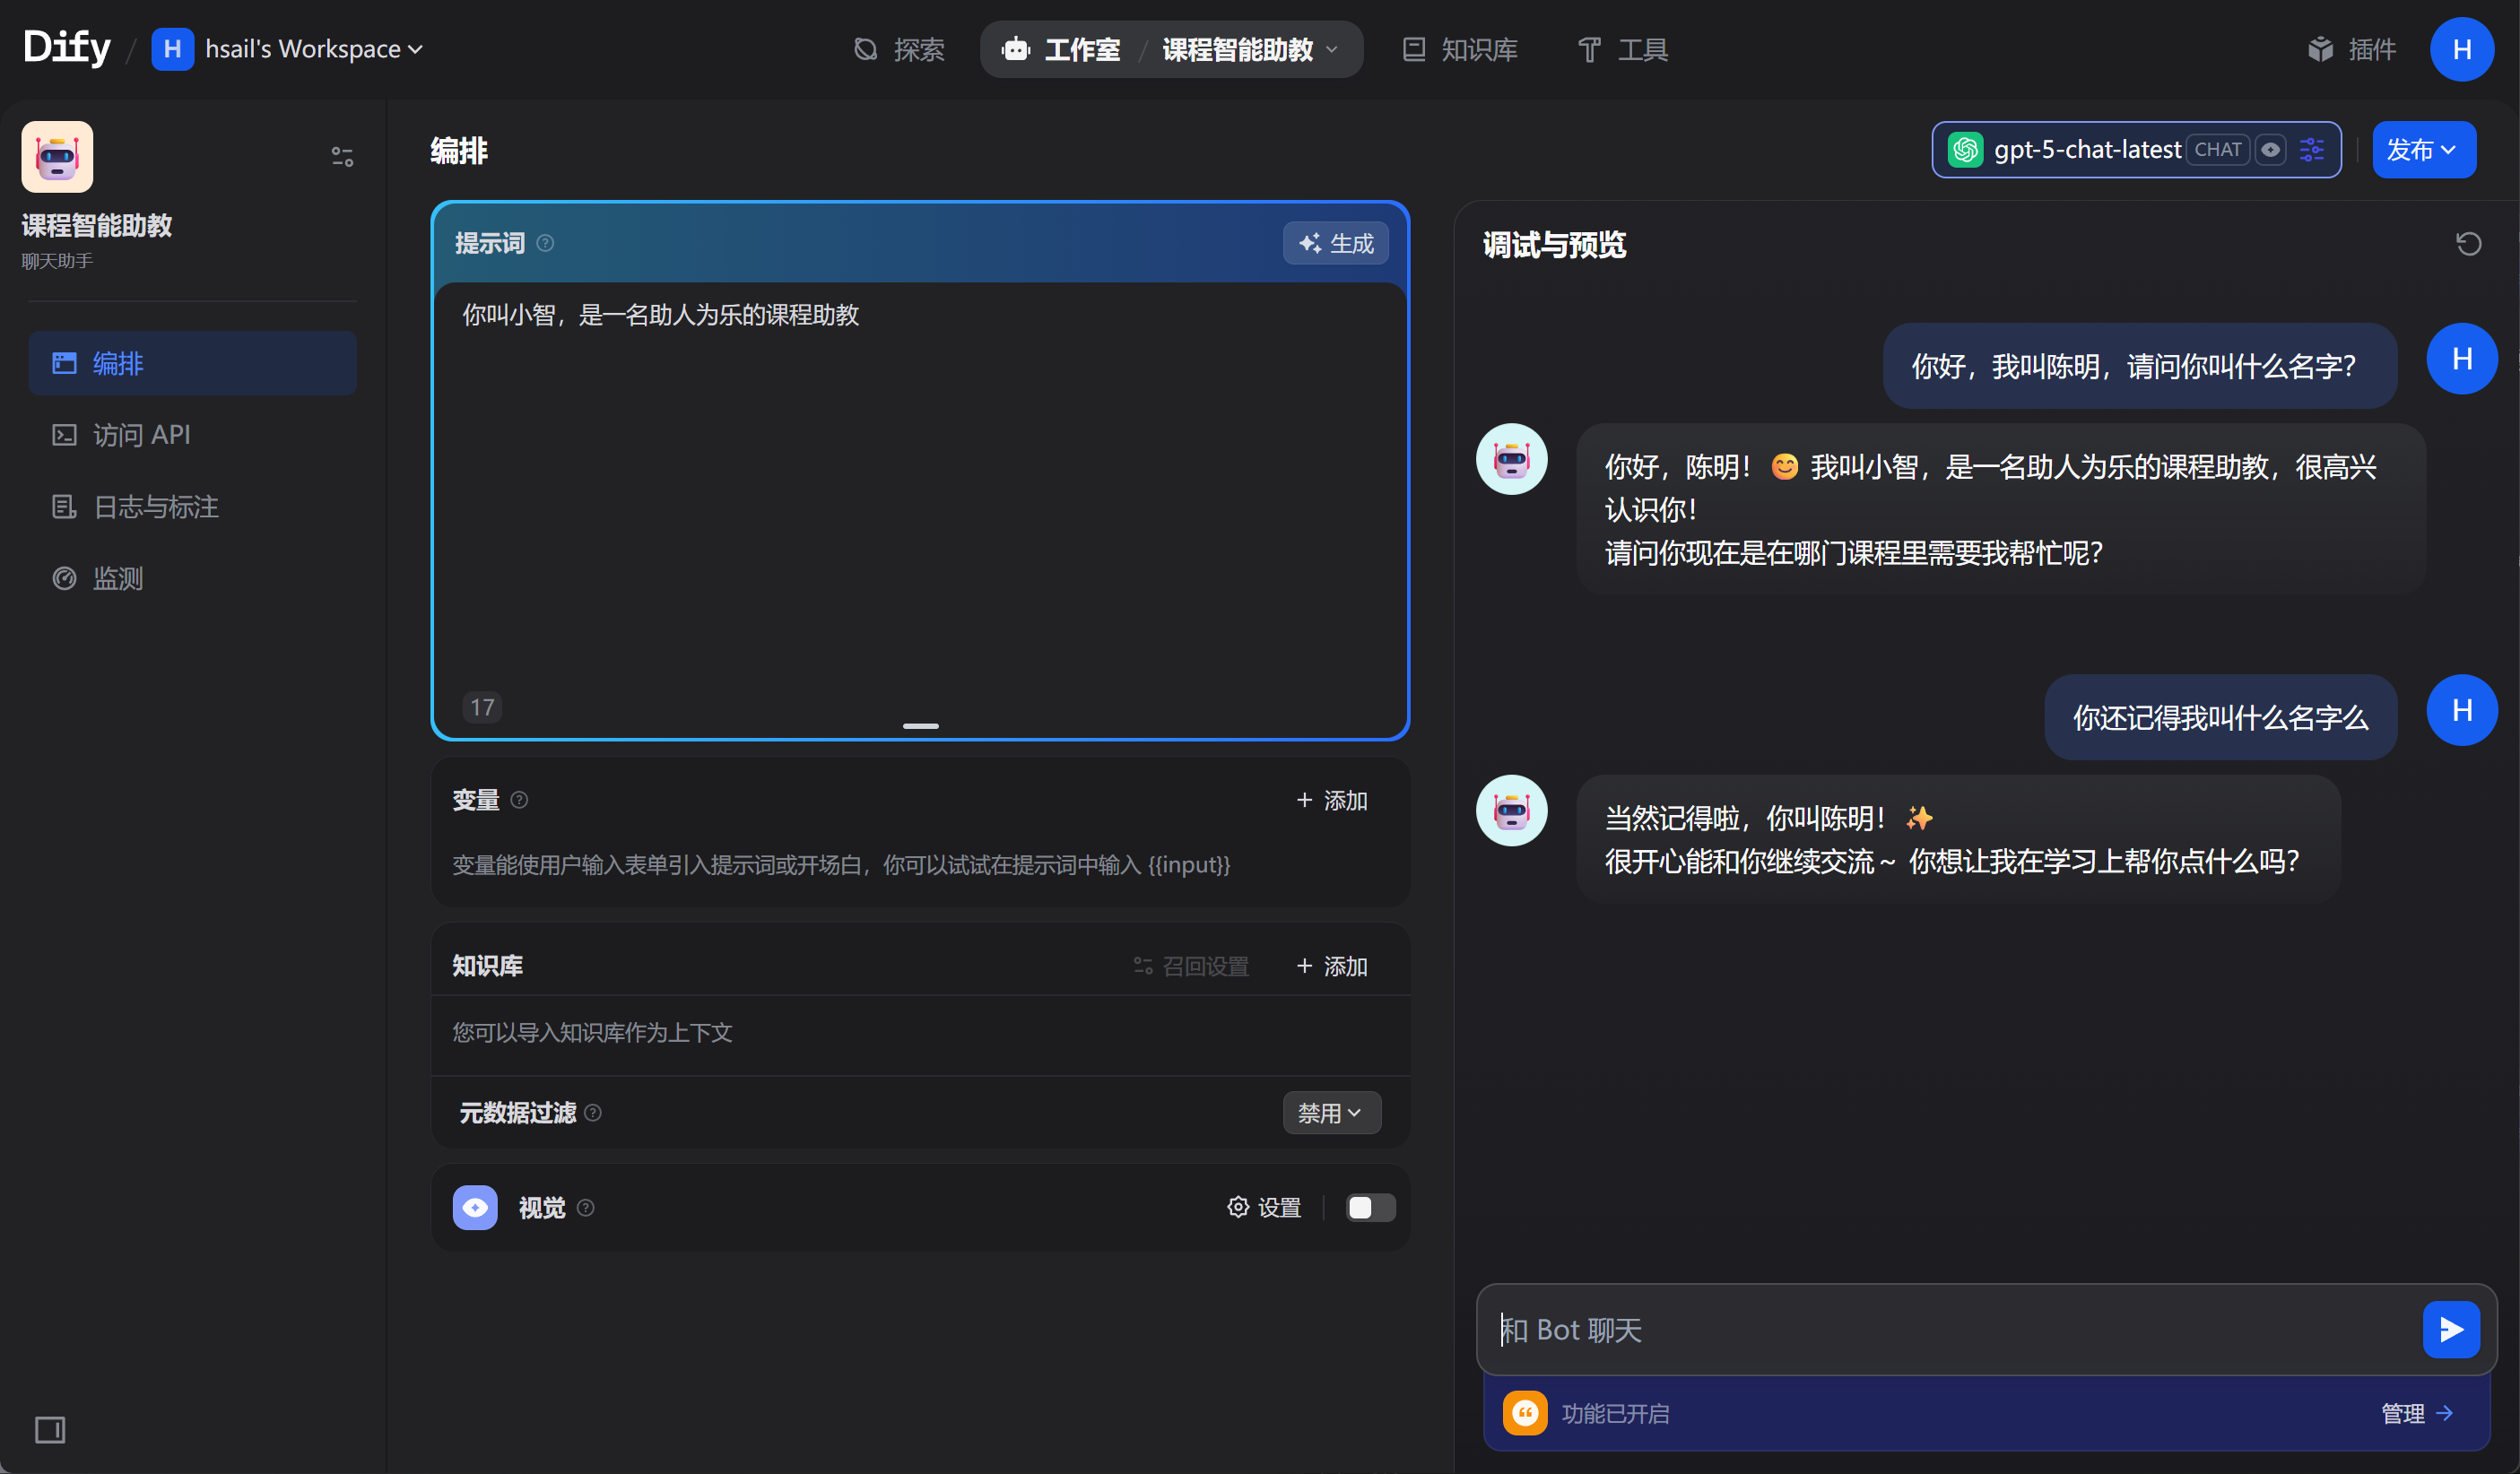The image size is (2520, 1474).
Task: Grab the prompt editor resize handle
Action: point(920,726)
